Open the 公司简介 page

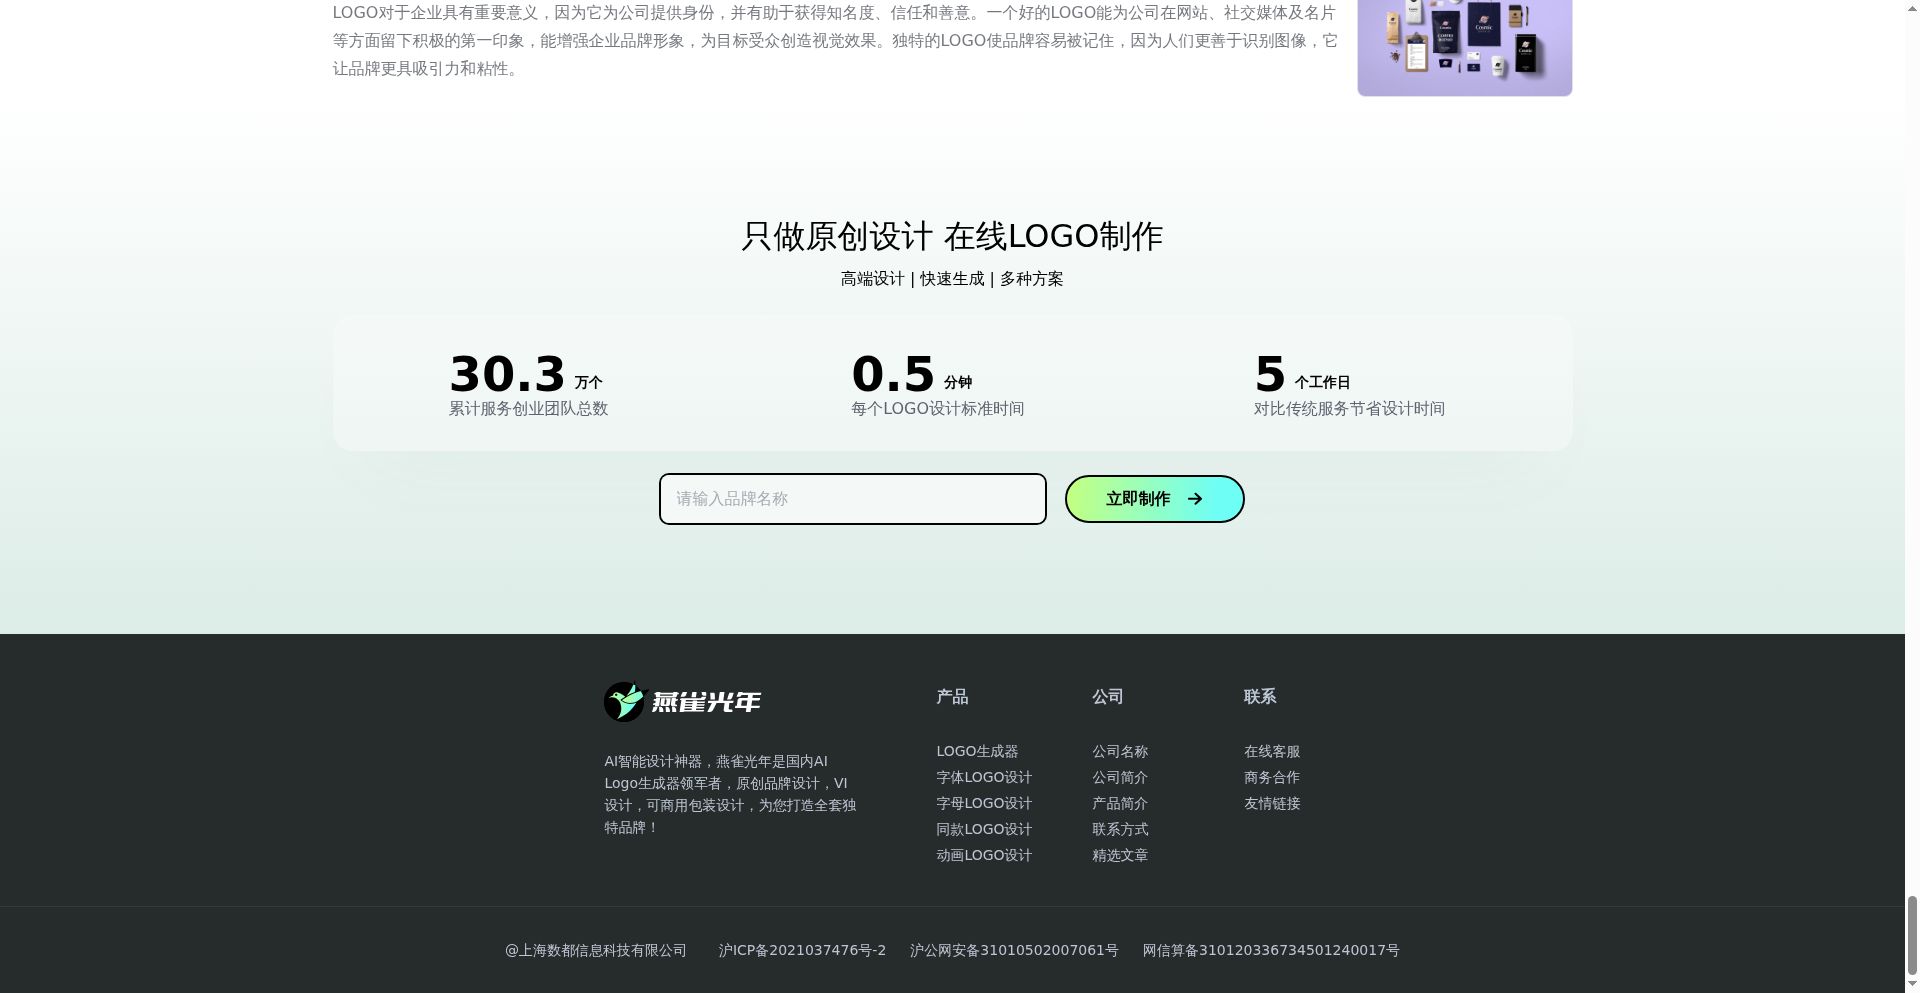pyautogui.click(x=1118, y=777)
